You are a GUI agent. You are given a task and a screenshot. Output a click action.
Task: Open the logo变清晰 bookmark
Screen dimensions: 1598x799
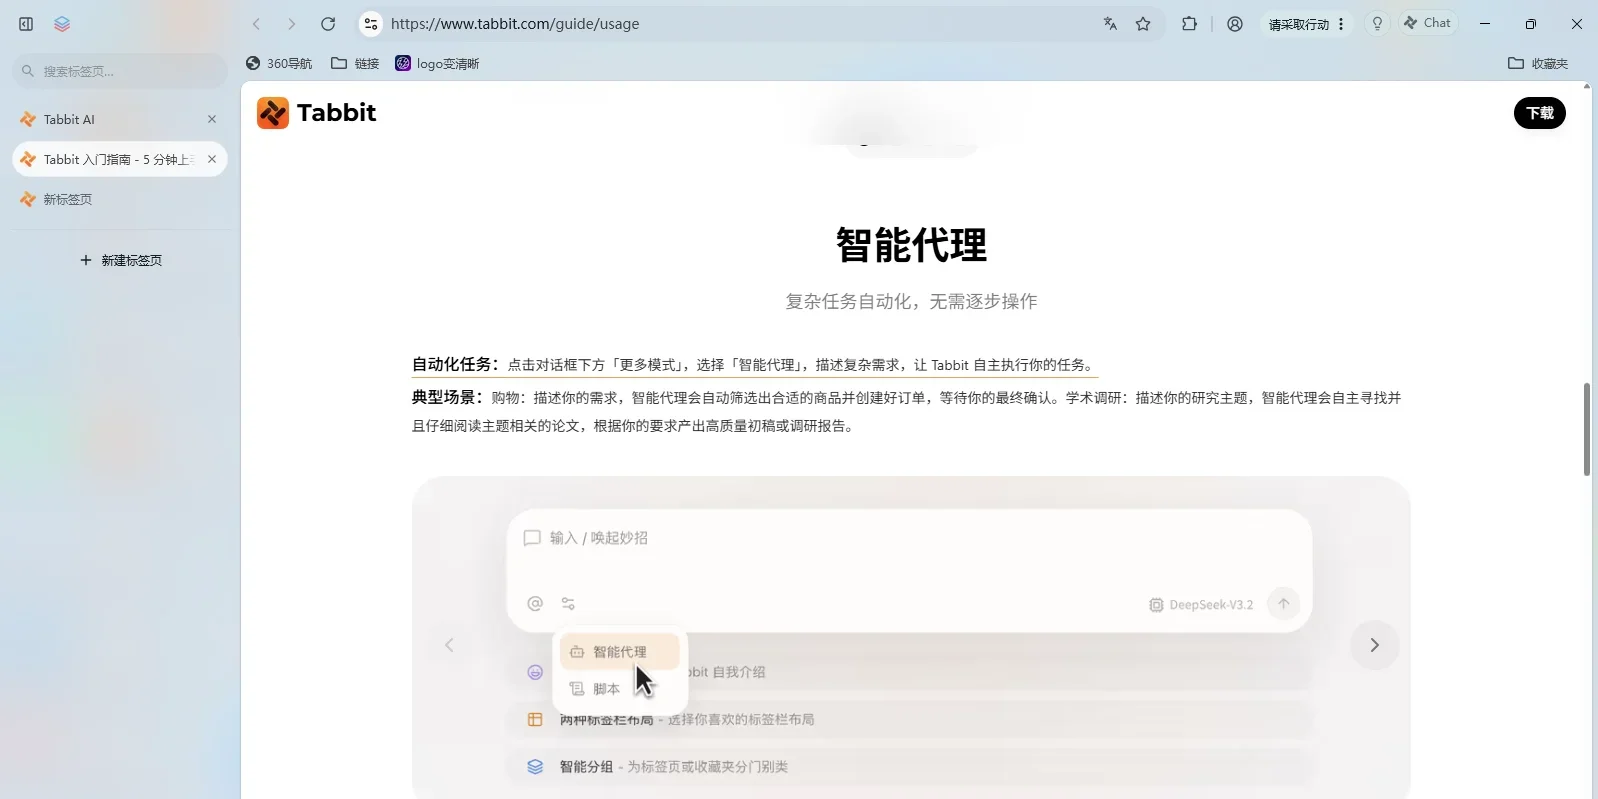click(437, 63)
